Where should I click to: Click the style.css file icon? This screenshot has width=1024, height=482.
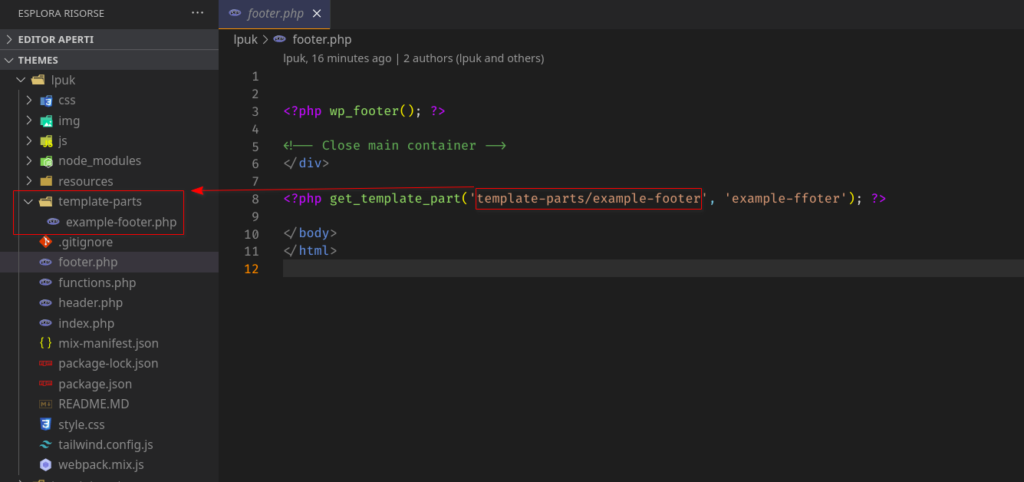[46, 425]
